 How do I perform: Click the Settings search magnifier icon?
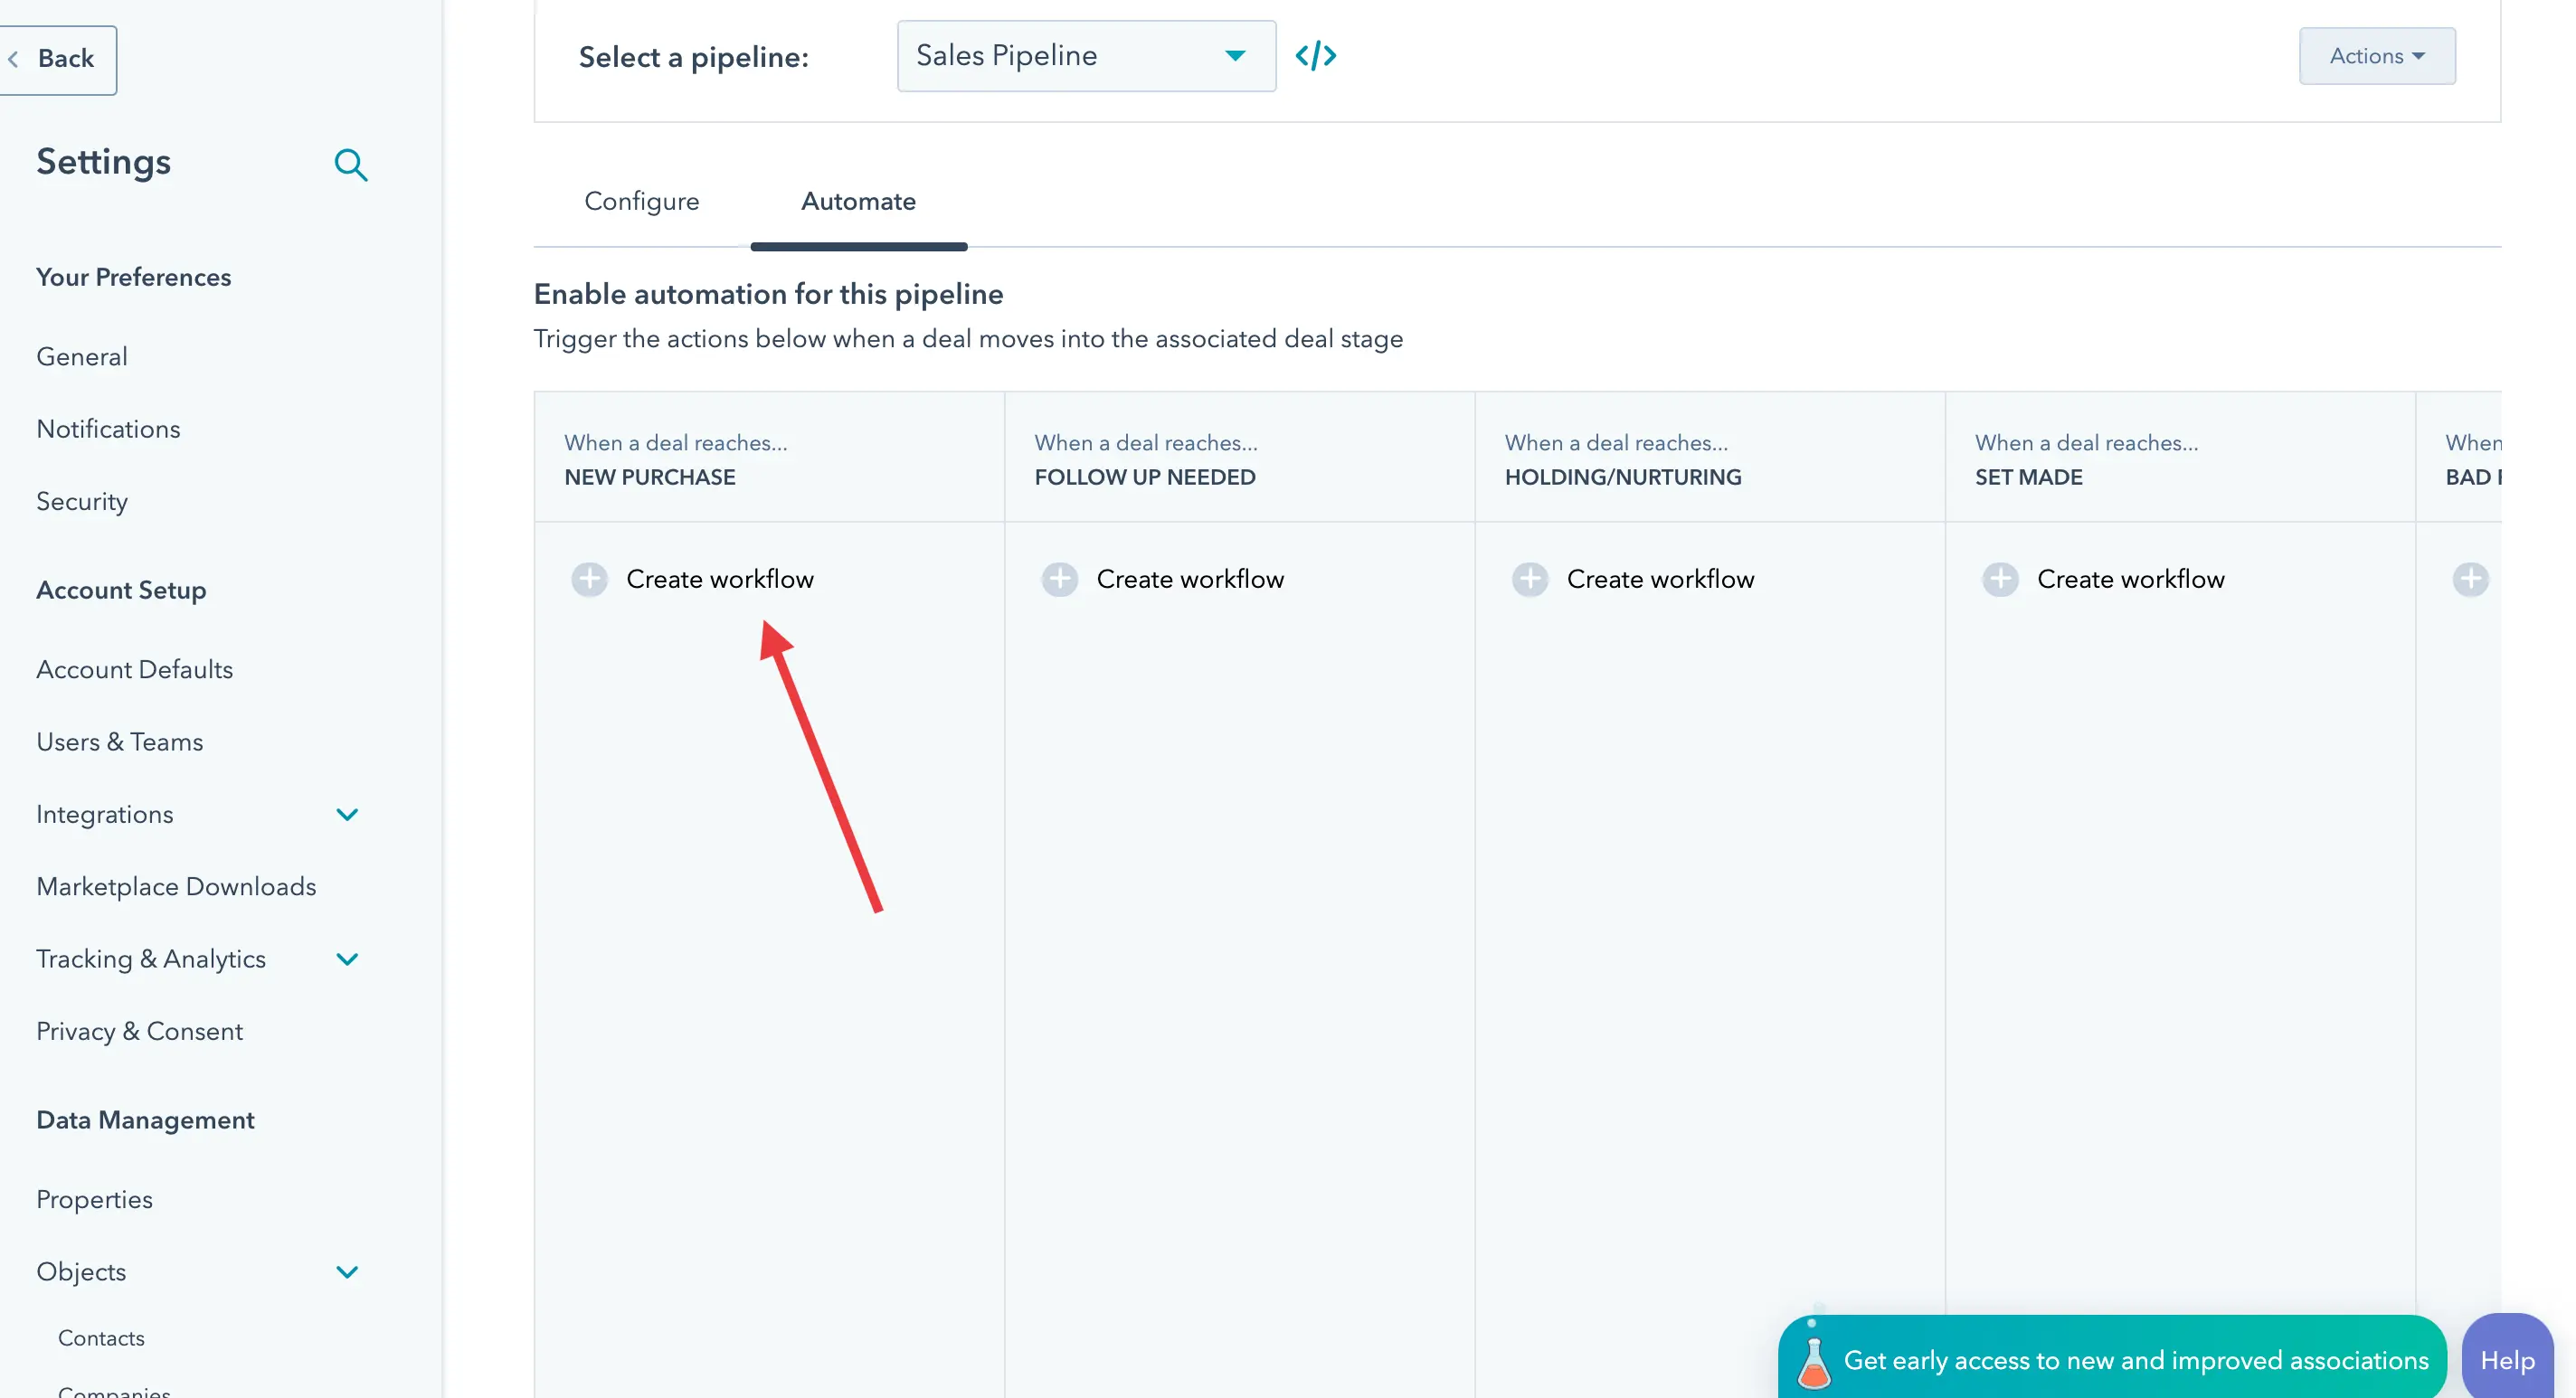[x=350, y=164]
